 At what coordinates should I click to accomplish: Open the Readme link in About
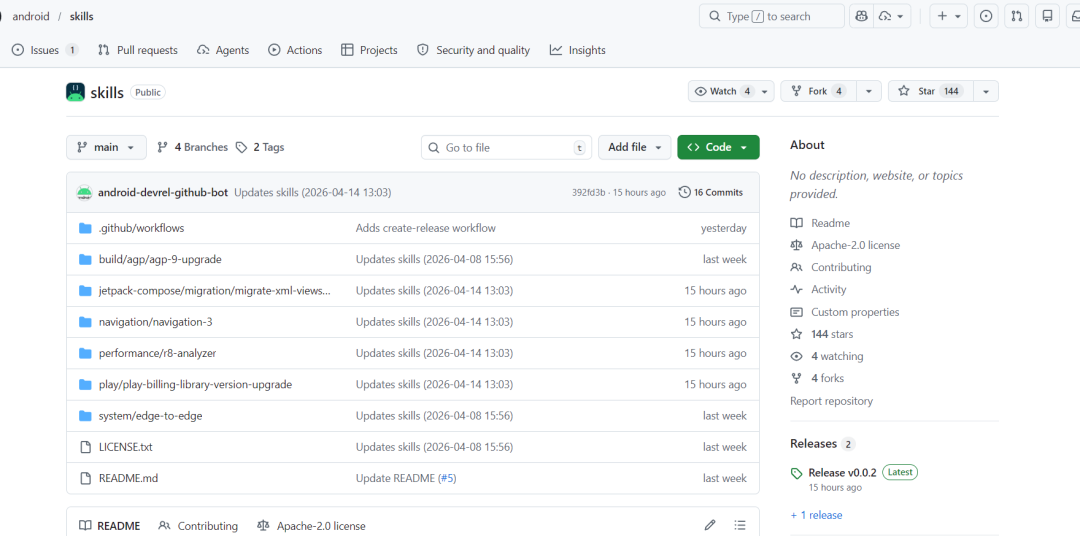pyautogui.click(x=820, y=223)
